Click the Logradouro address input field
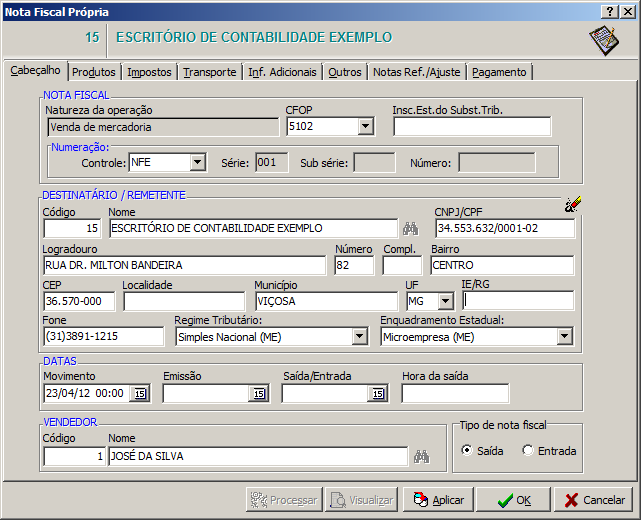The image size is (641, 520). click(x=185, y=265)
